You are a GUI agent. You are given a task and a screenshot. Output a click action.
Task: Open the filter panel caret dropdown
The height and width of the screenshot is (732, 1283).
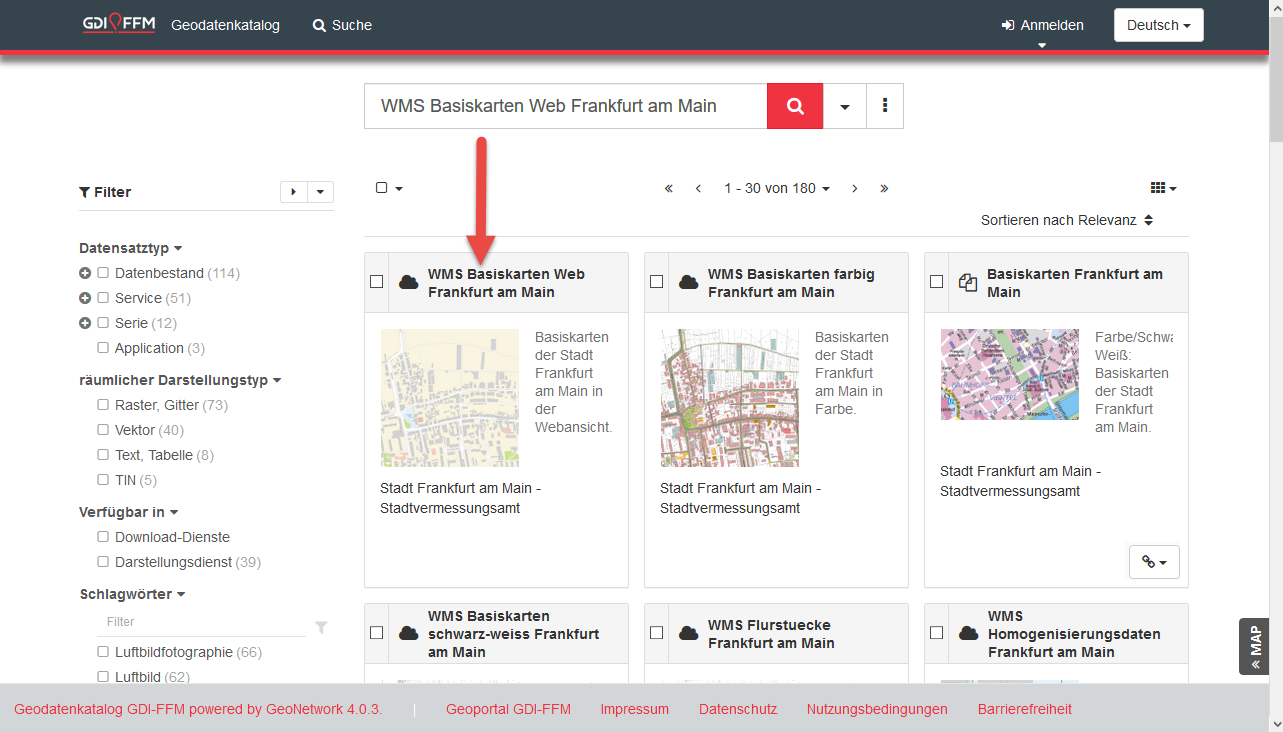(x=320, y=192)
